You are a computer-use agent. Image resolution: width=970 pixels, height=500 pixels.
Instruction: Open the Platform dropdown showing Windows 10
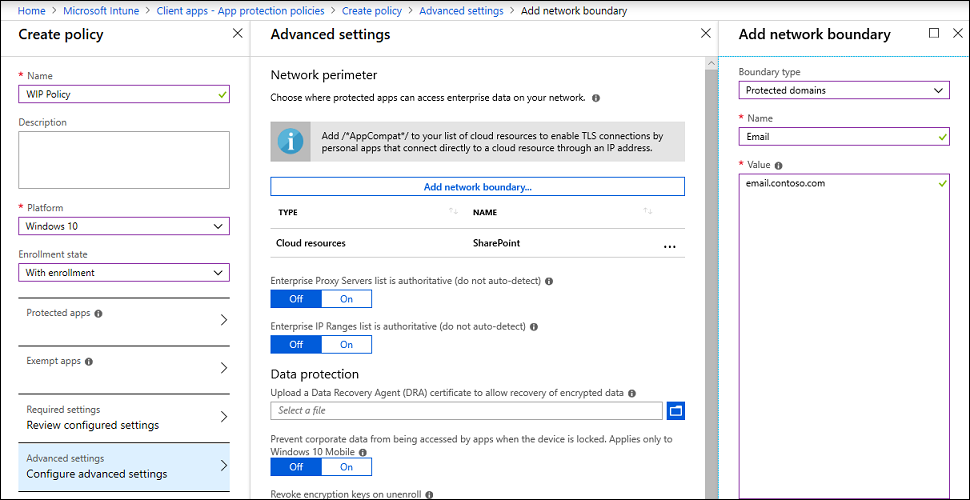click(124, 226)
